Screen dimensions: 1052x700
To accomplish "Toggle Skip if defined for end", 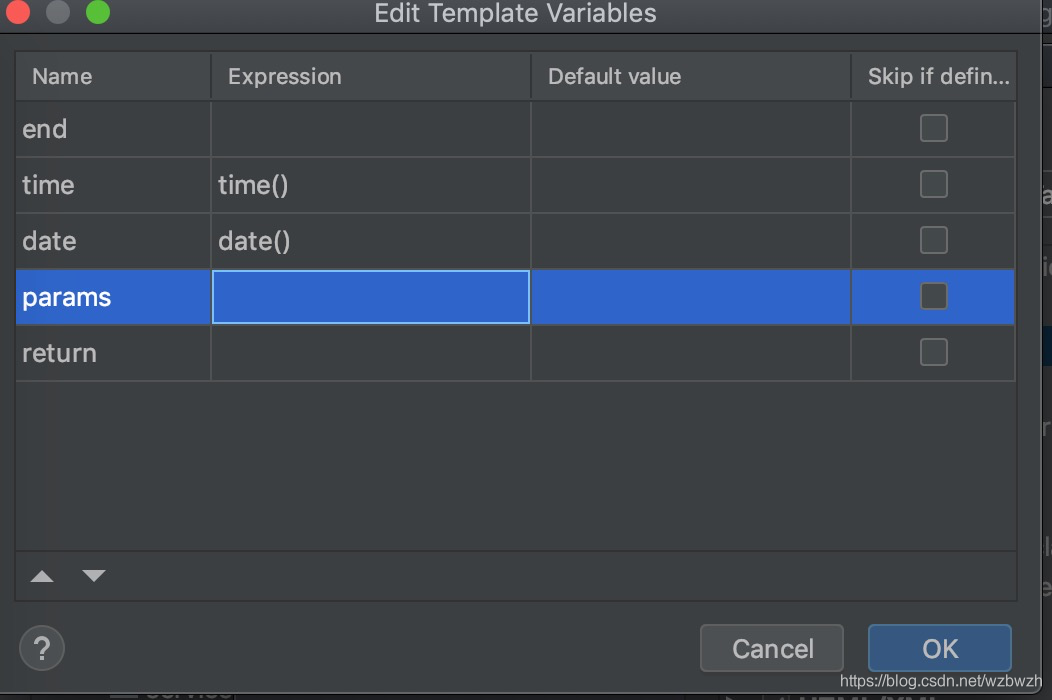I will [933, 128].
